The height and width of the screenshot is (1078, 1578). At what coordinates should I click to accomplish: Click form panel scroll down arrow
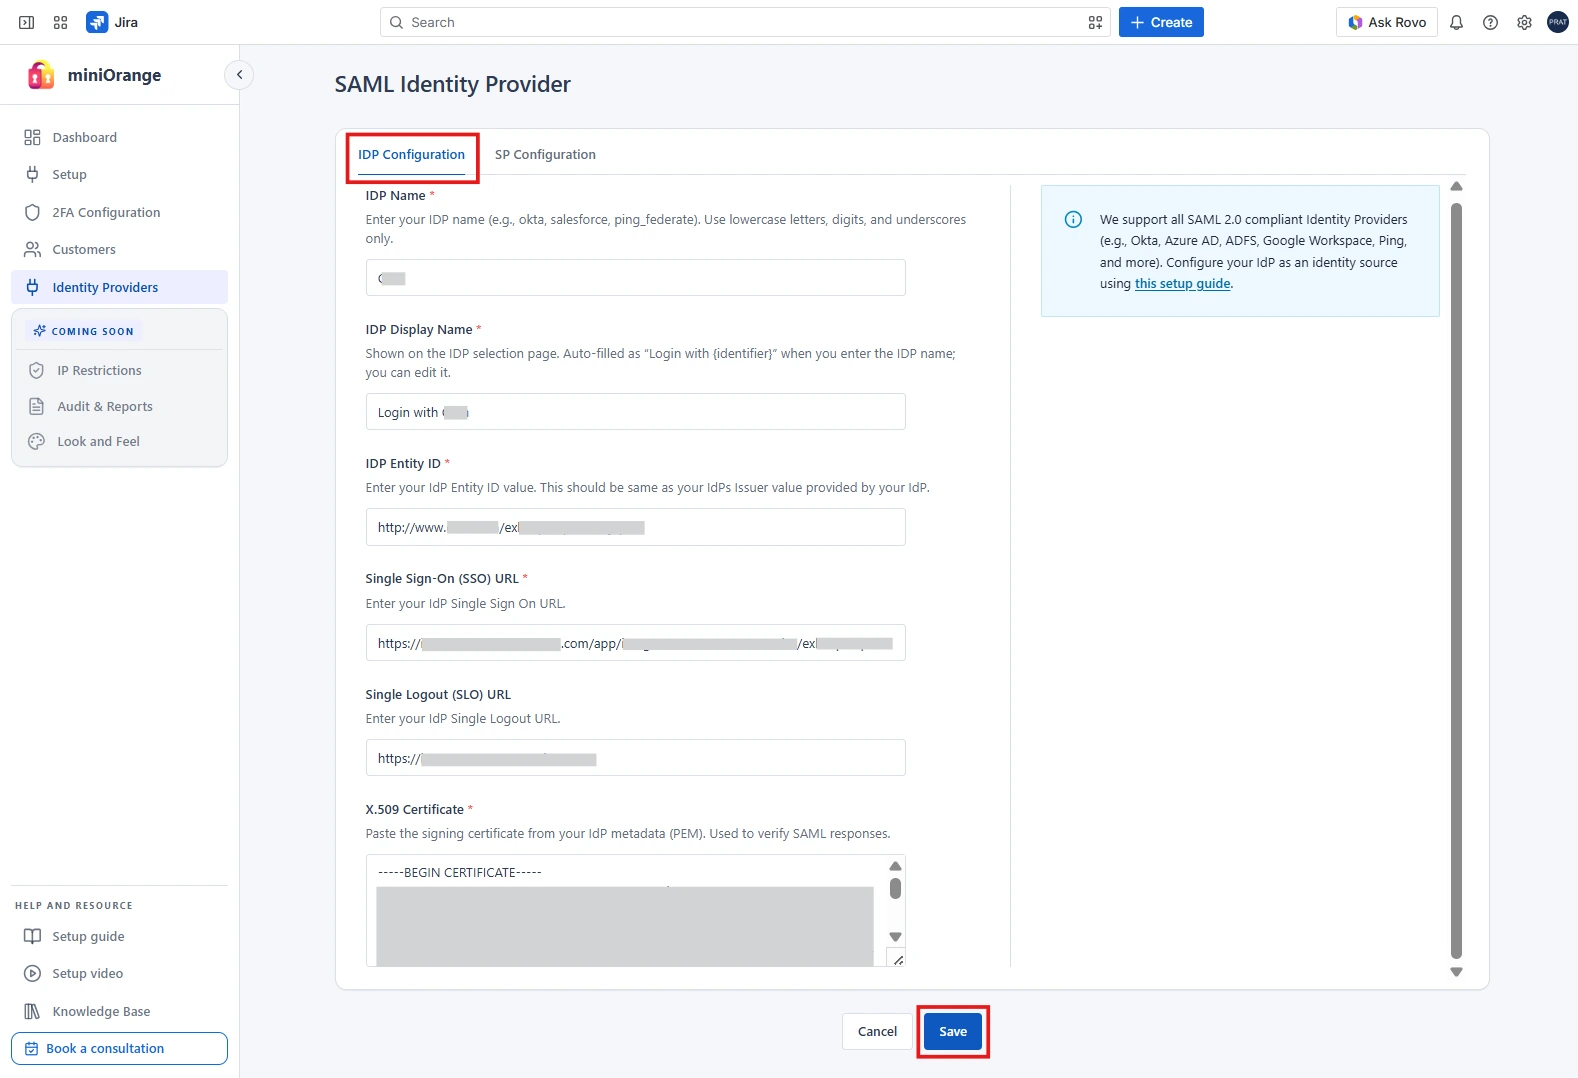(x=1456, y=972)
